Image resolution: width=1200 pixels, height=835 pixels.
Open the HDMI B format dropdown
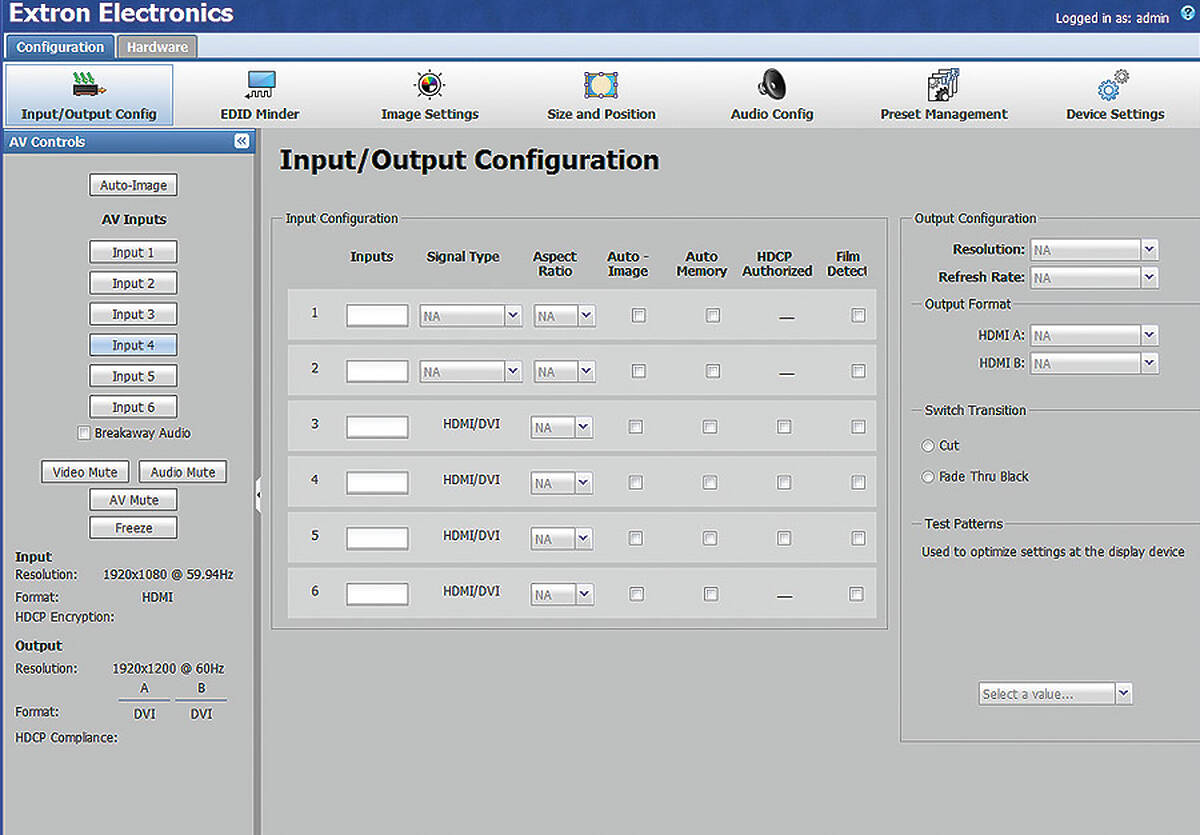(1094, 364)
